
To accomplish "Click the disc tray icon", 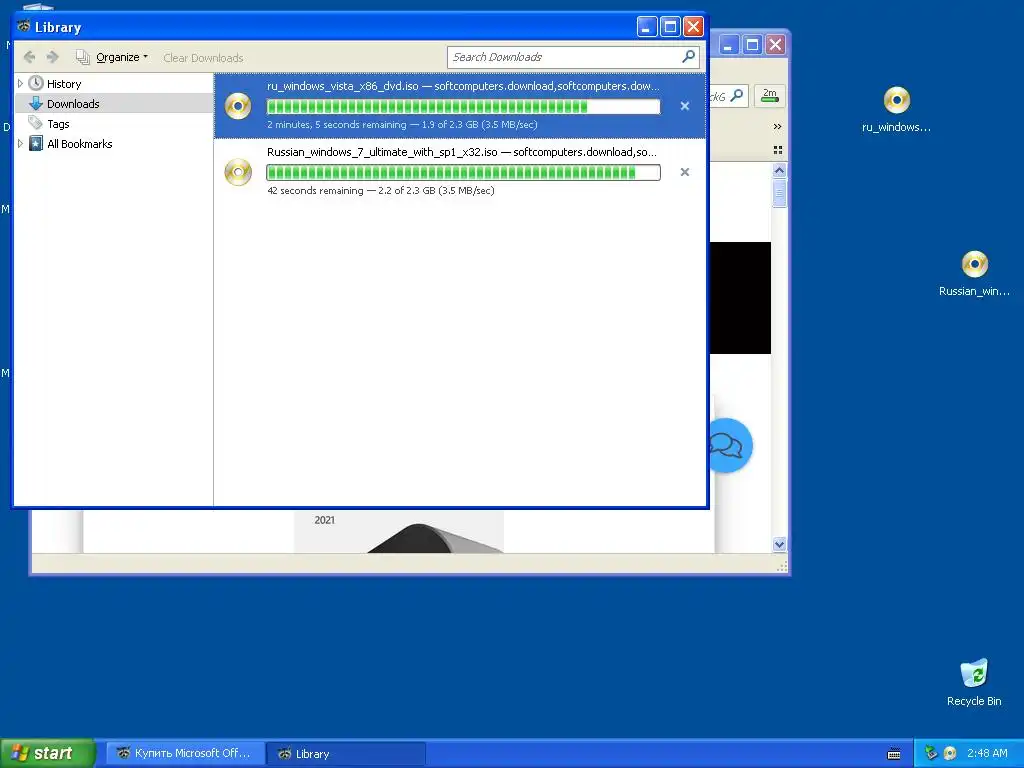I will point(950,753).
